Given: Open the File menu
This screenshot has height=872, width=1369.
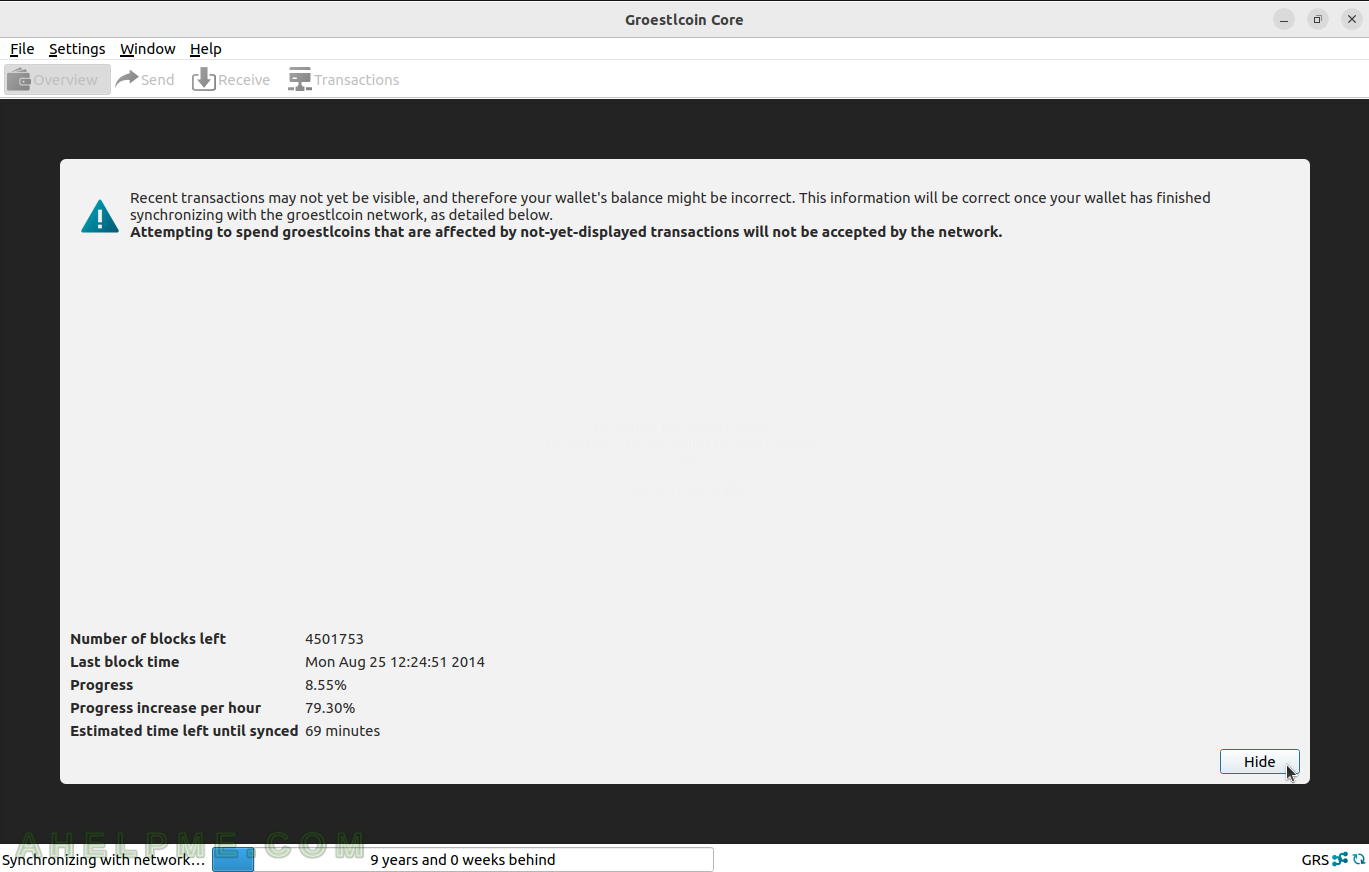Looking at the screenshot, I should coord(22,49).
